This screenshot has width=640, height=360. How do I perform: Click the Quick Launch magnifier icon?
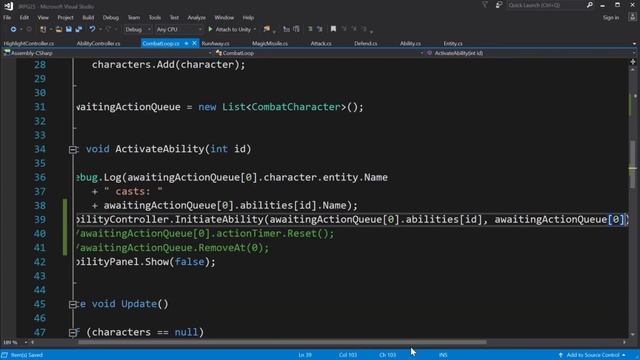[x=590, y=5]
